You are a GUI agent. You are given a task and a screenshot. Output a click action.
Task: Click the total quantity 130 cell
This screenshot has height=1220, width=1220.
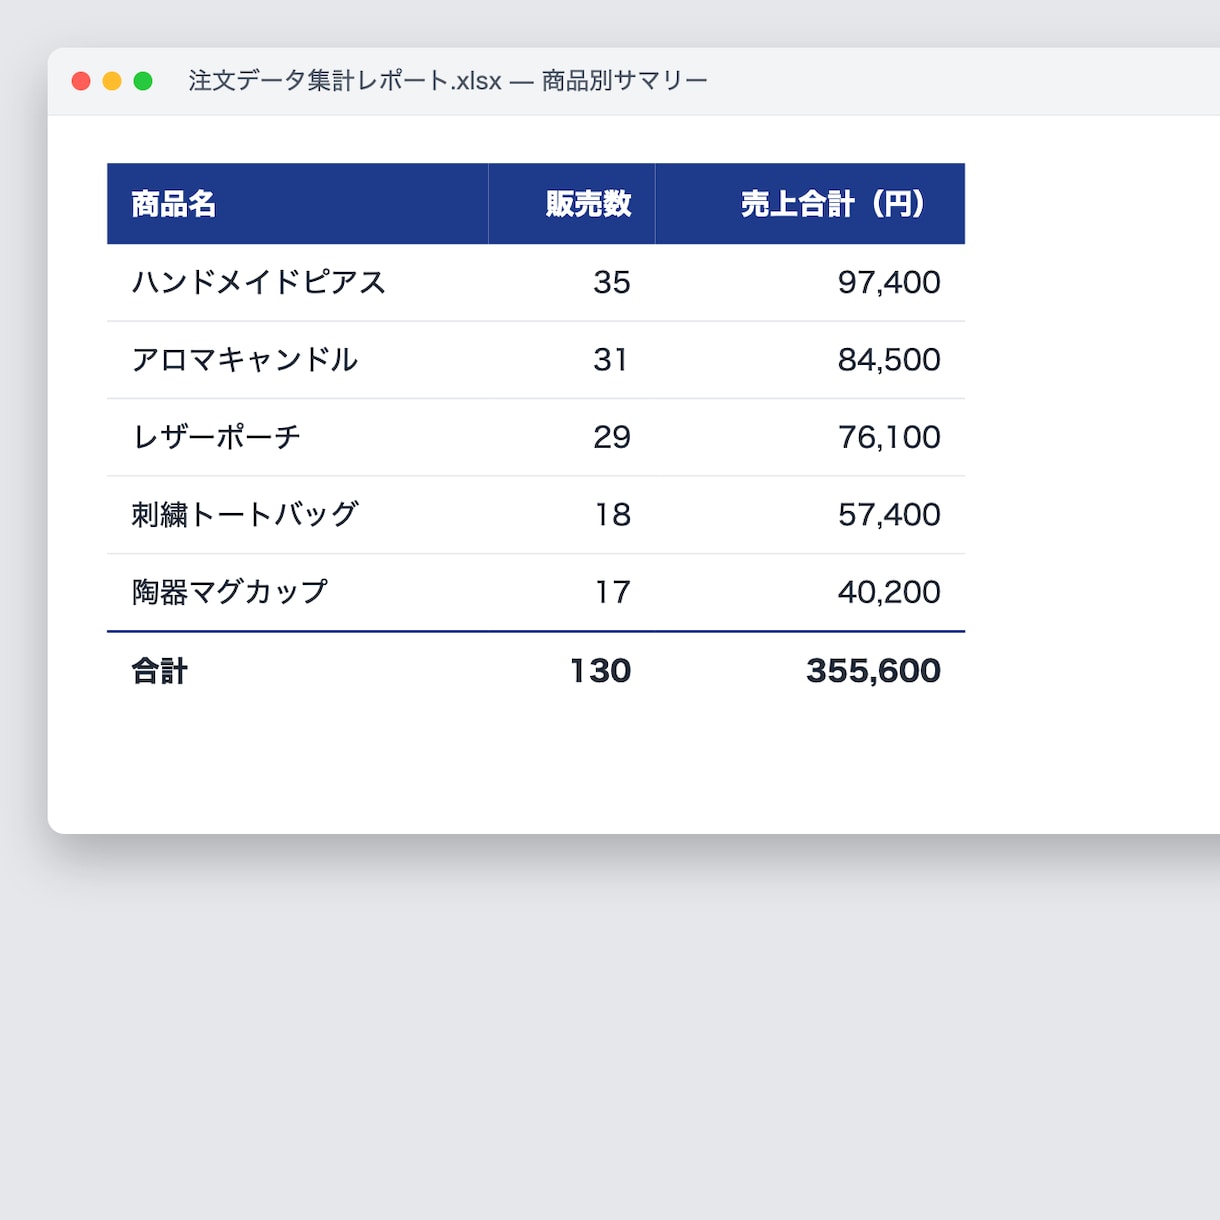pos(572,671)
